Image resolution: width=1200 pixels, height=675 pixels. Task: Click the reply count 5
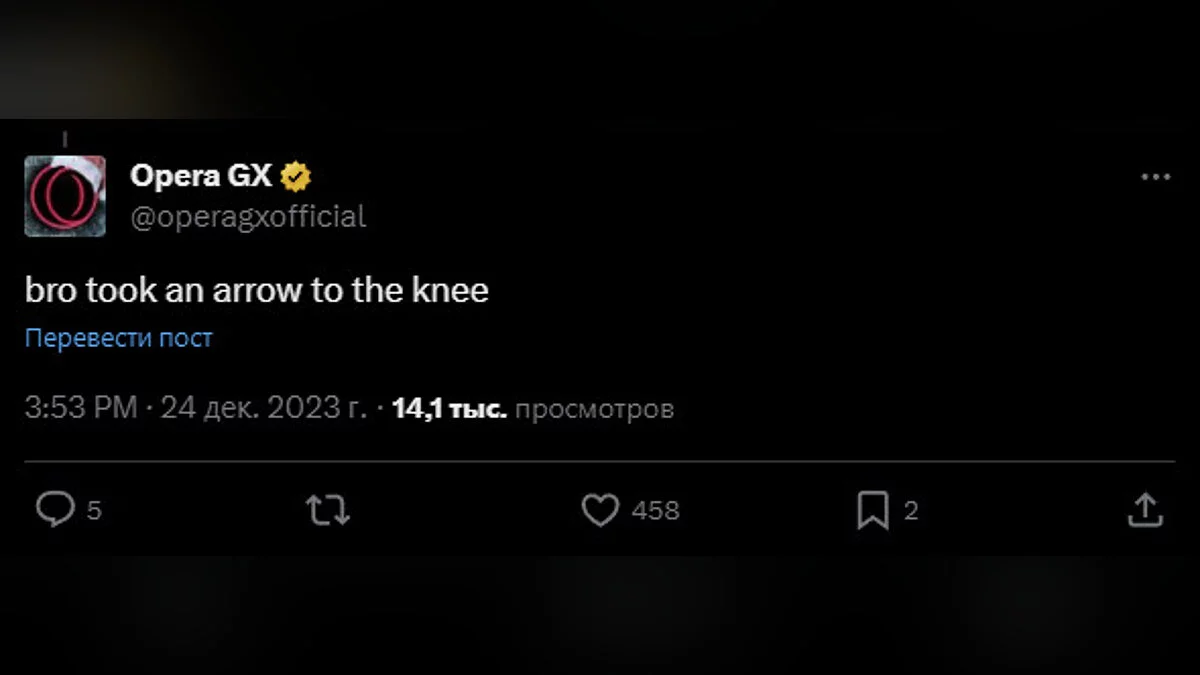pyautogui.click(x=94, y=511)
